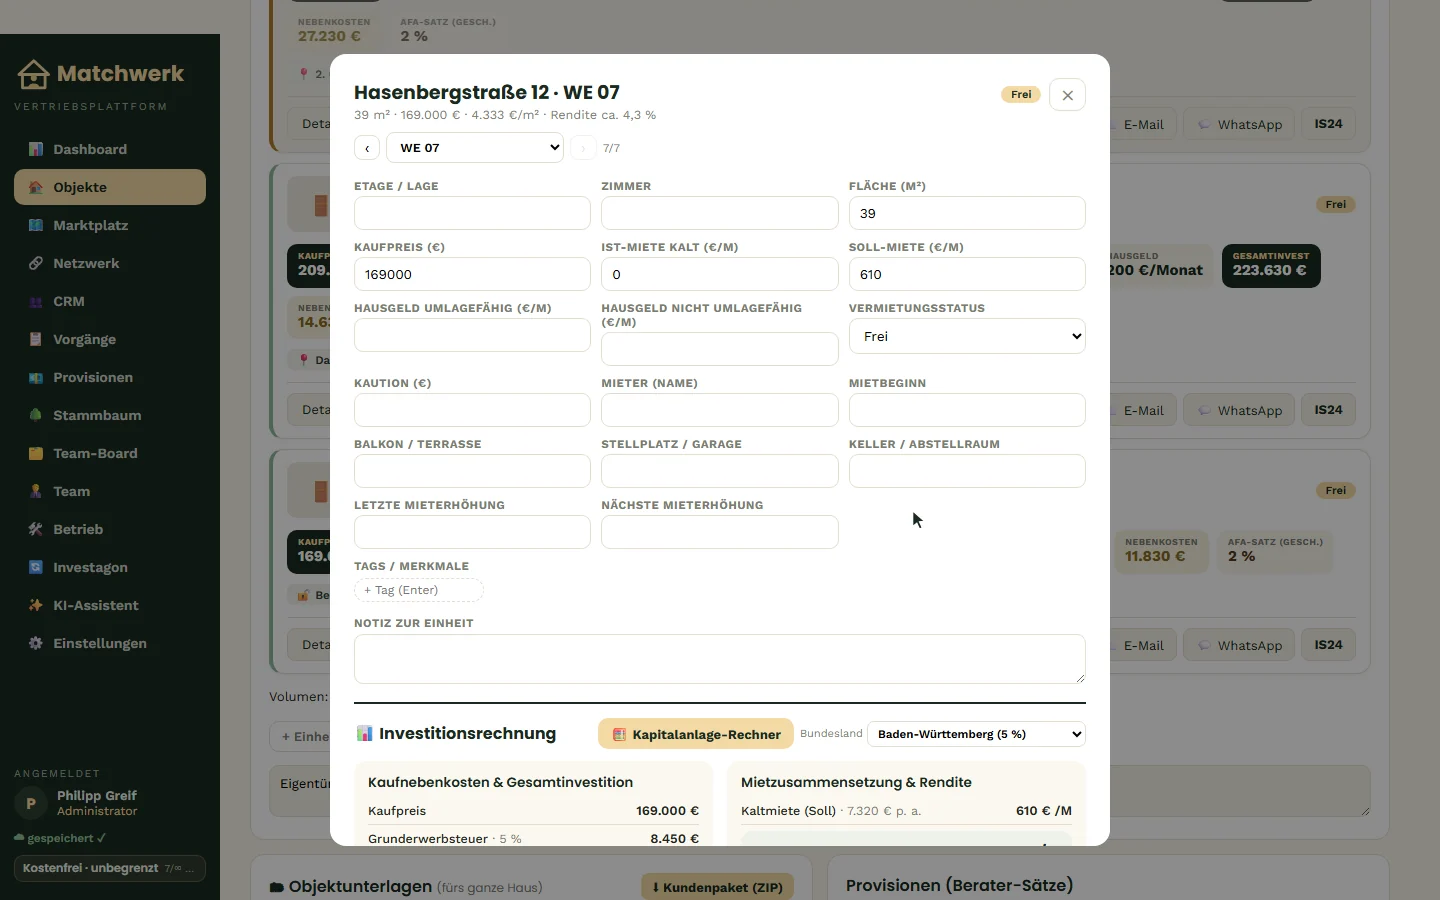Click into the Zimmer input field
Viewport: 1440px width, 900px height.
click(720, 213)
